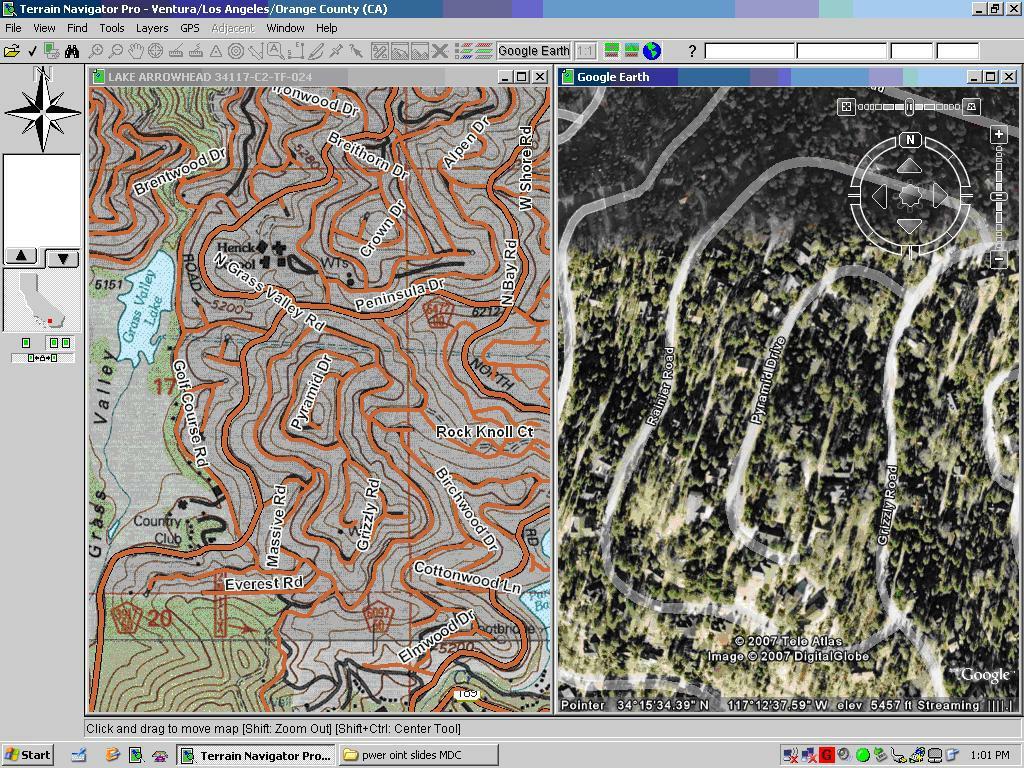This screenshot has width=1024, height=768.
Task: Click the help question mark icon
Action: (692, 51)
